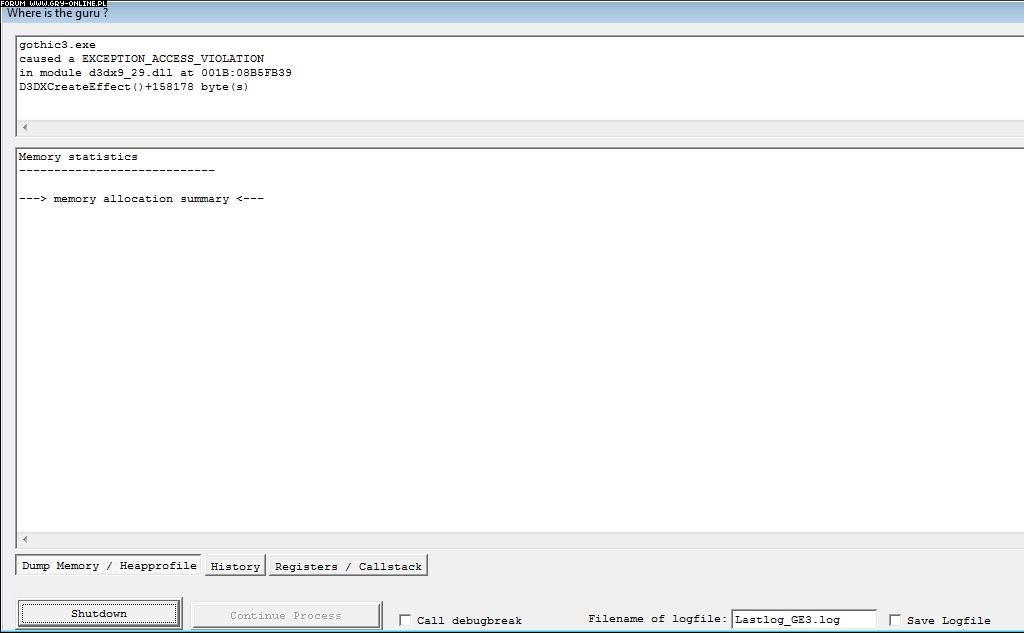Click the Memory statistics heading text
1024x633 pixels.
point(78,157)
